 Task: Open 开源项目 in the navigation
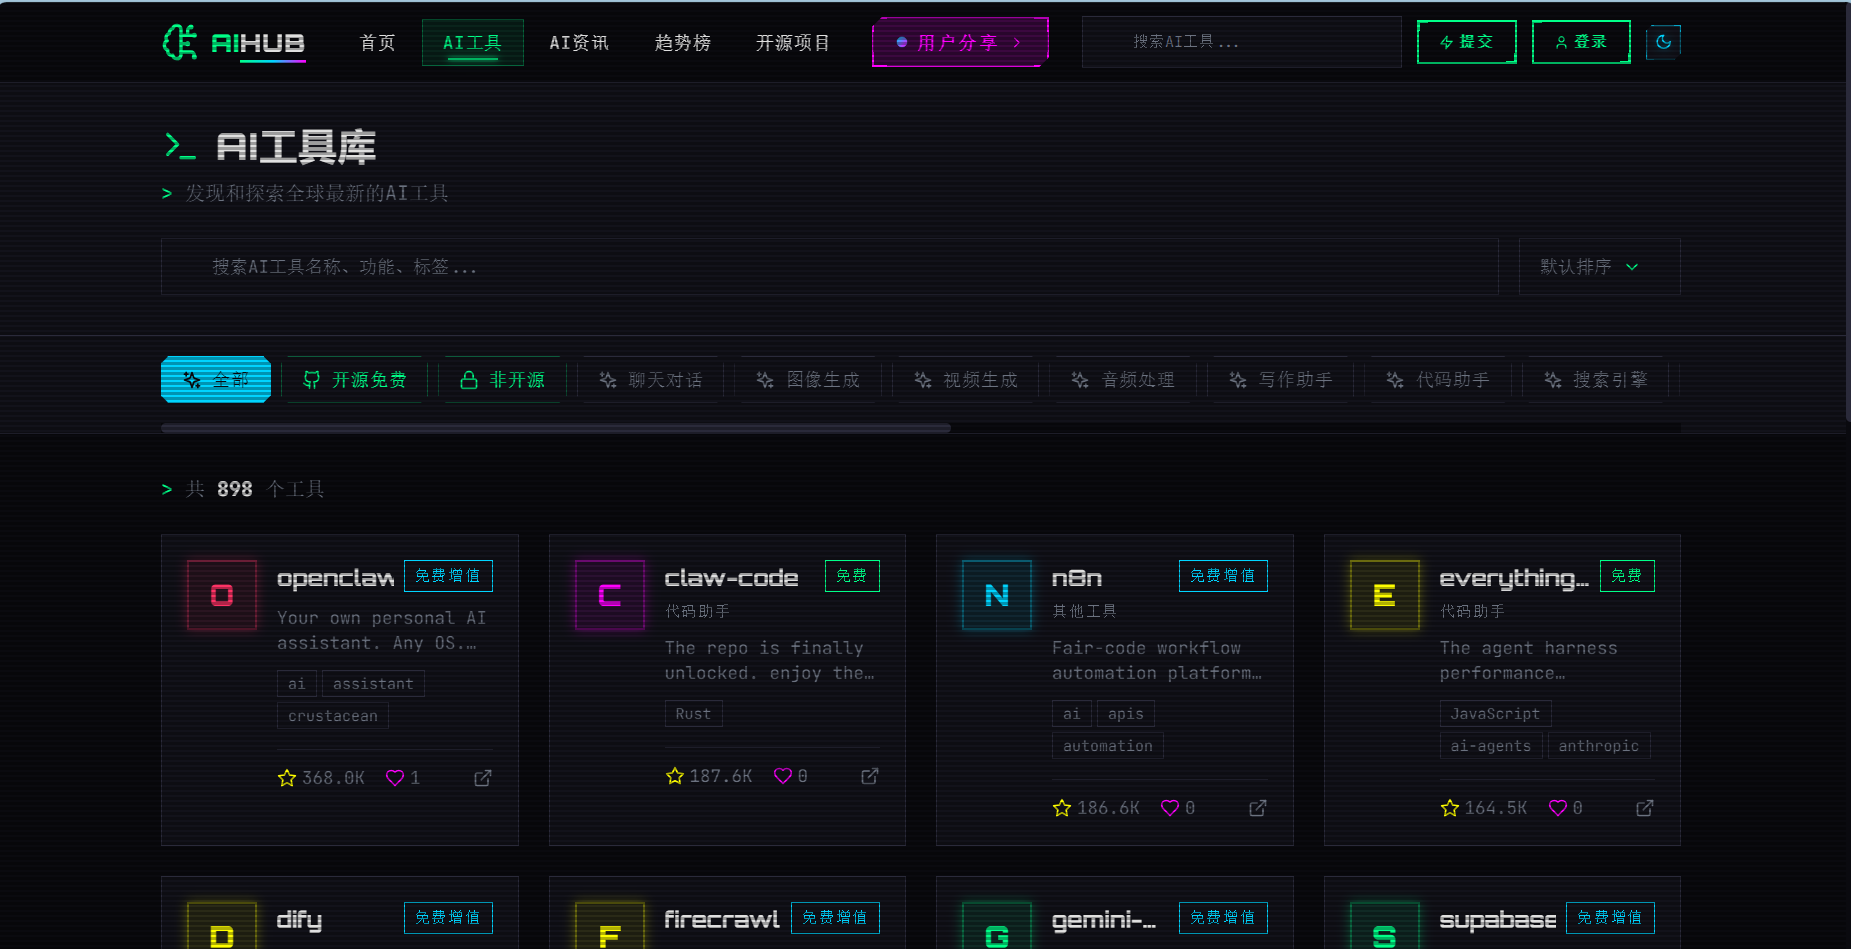coord(793,42)
